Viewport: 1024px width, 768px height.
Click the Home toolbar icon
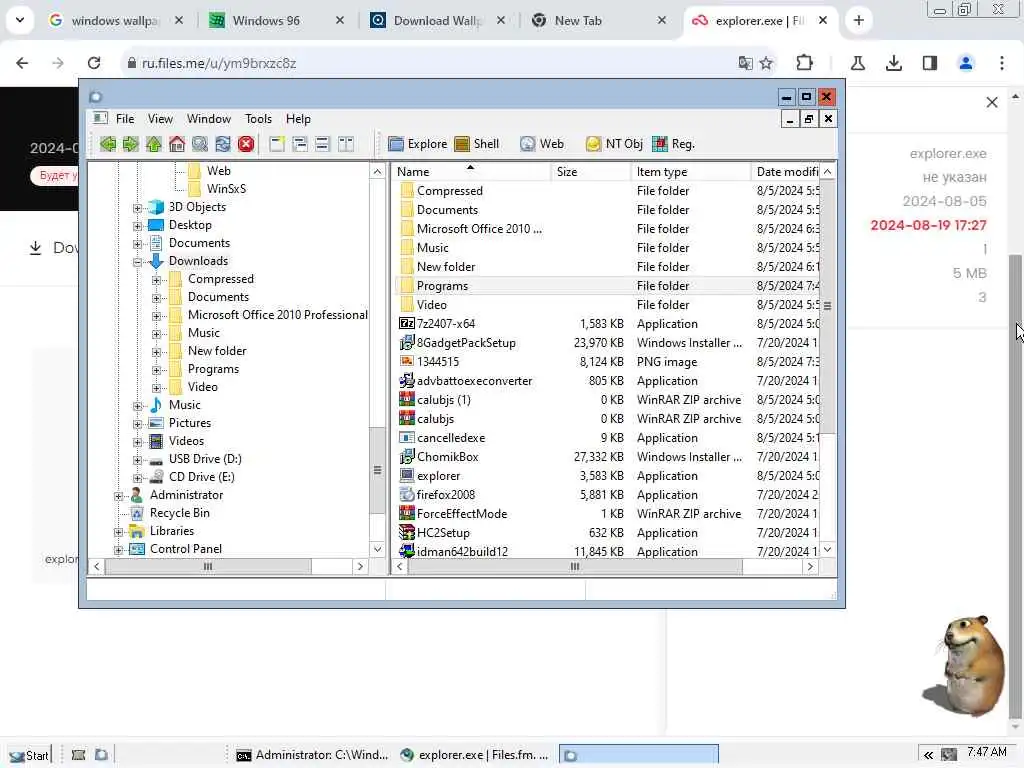pos(176,144)
